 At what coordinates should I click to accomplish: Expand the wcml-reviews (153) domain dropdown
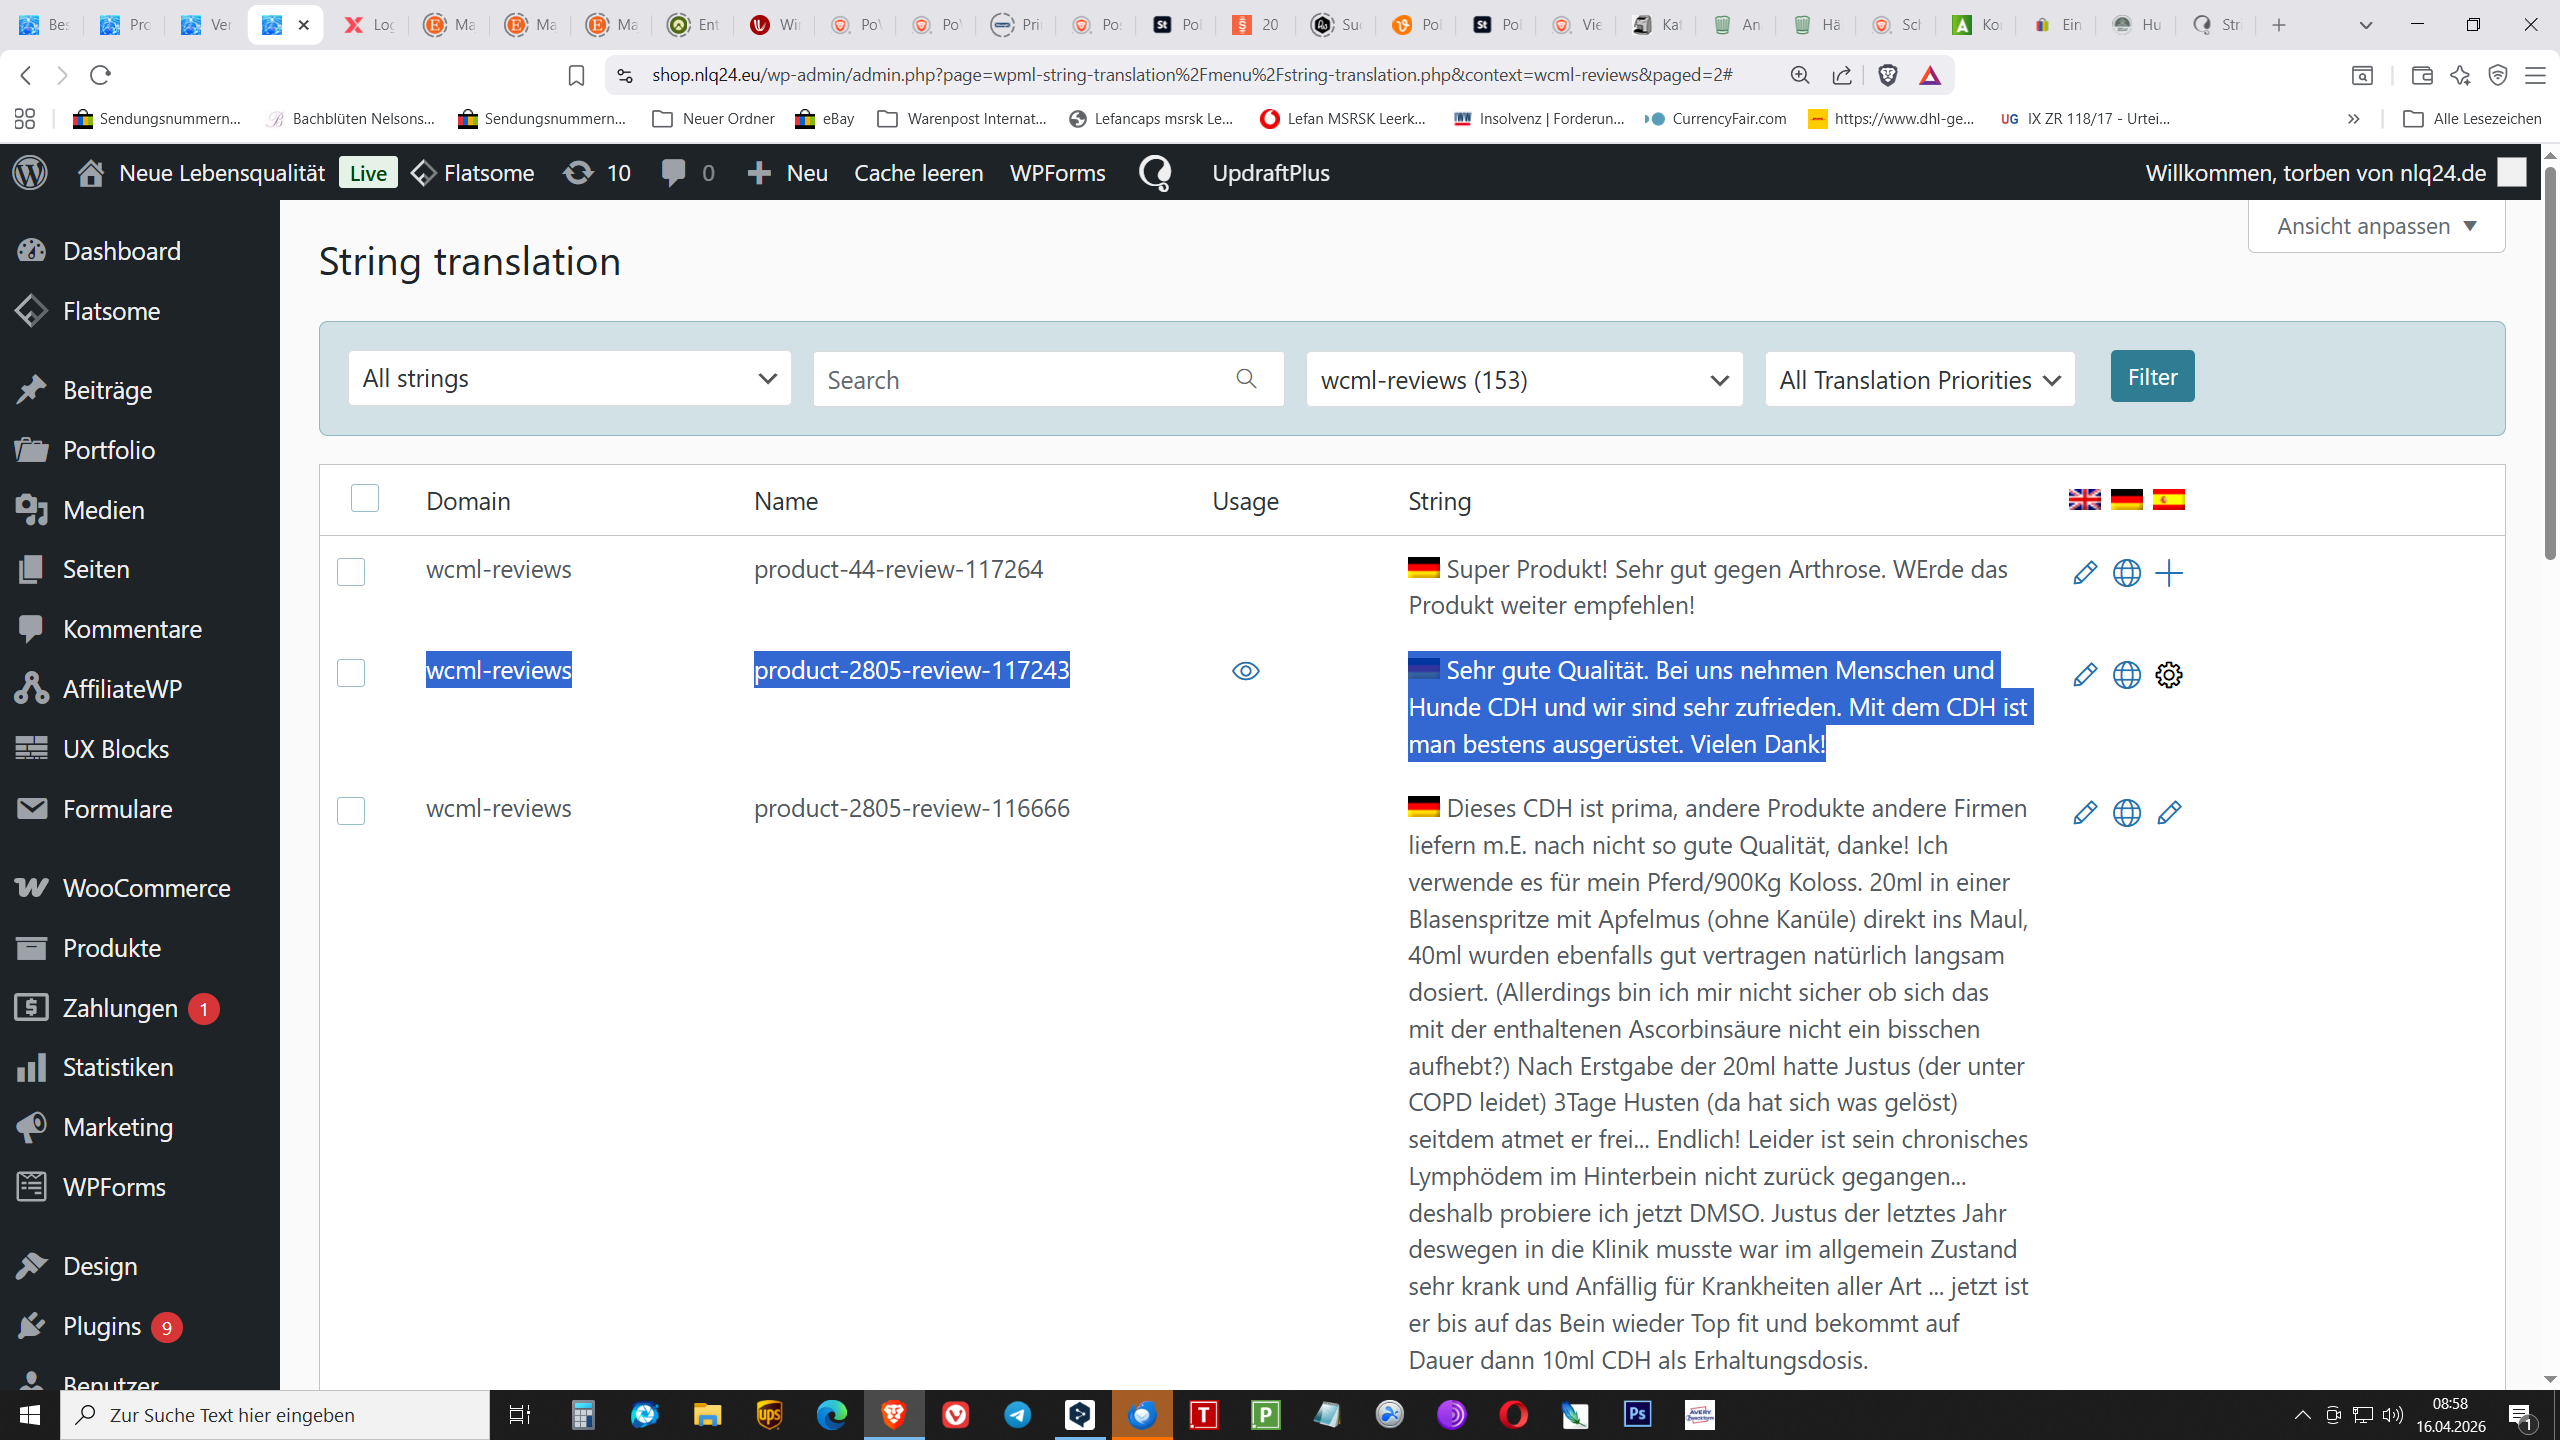(x=1524, y=380)
